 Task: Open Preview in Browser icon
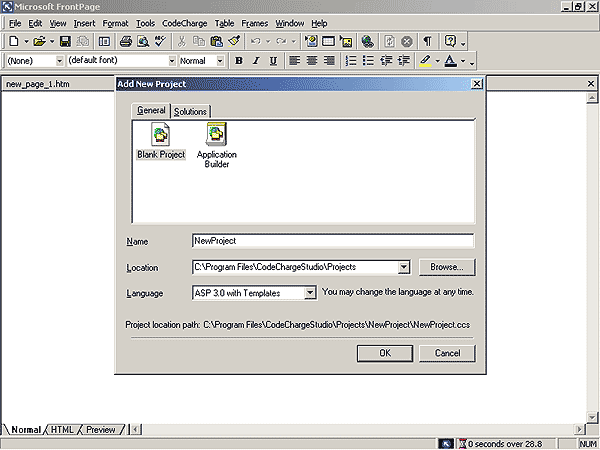pyautogui.click(x=143, y=41)
